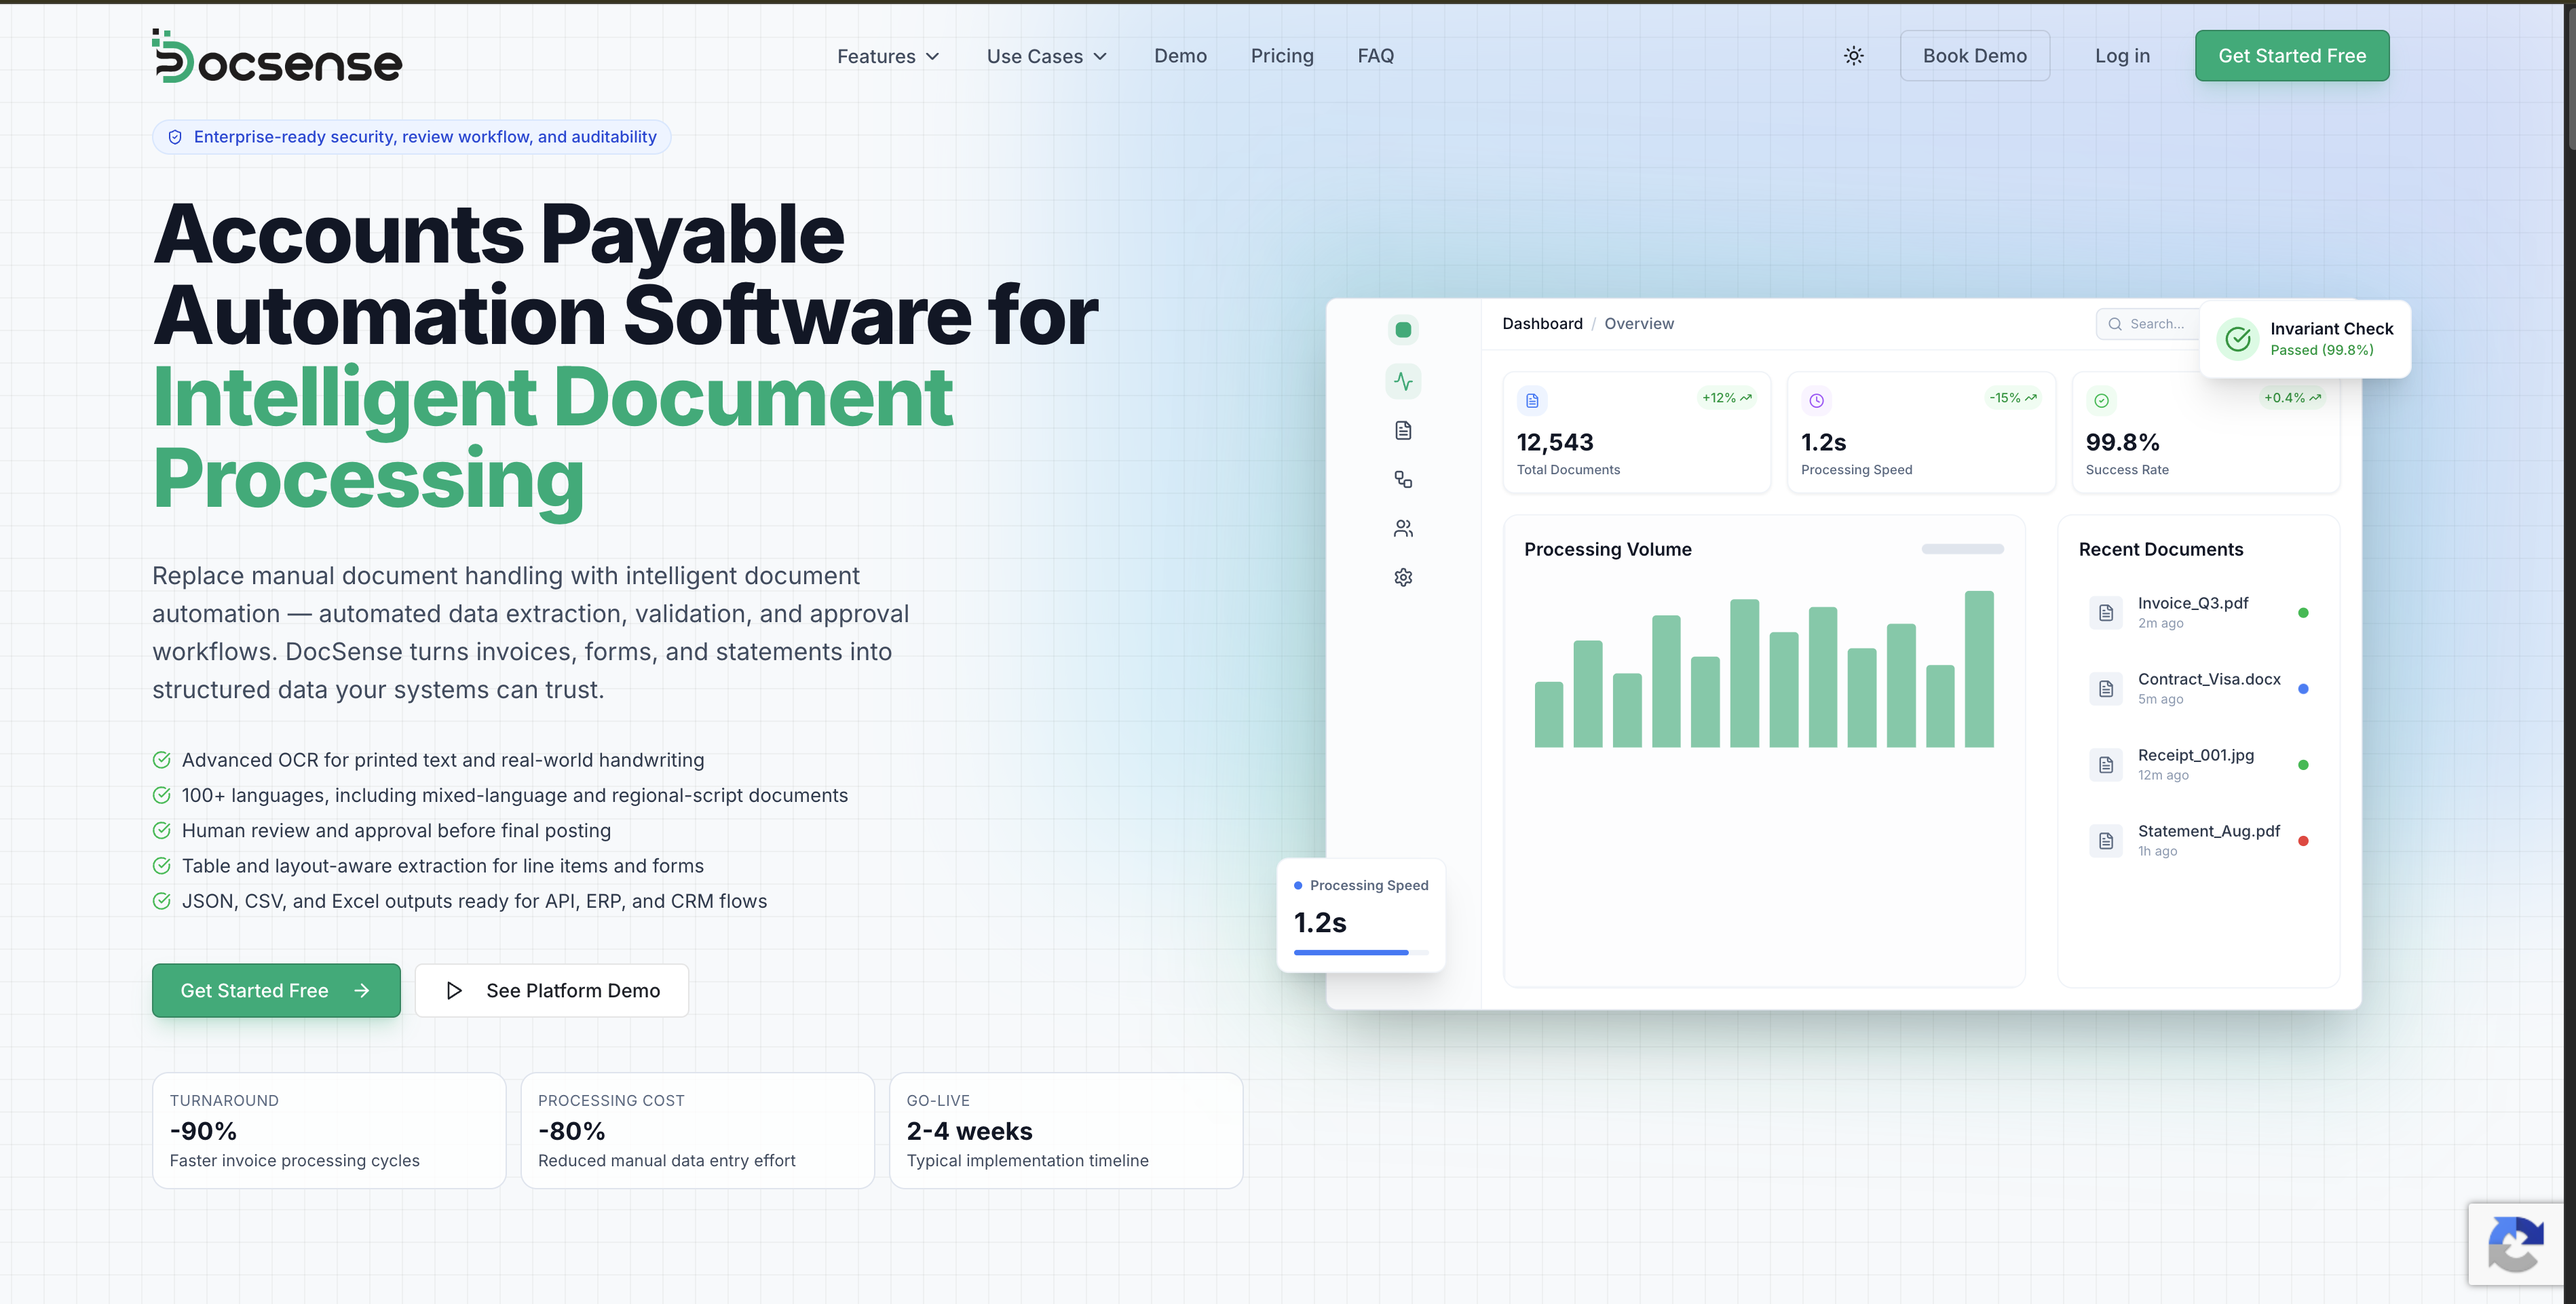Click the Statement_Aug.pdf file icon
Image resolution: width=2576 pixels, height=1304 pixels.
[2105, 841]
